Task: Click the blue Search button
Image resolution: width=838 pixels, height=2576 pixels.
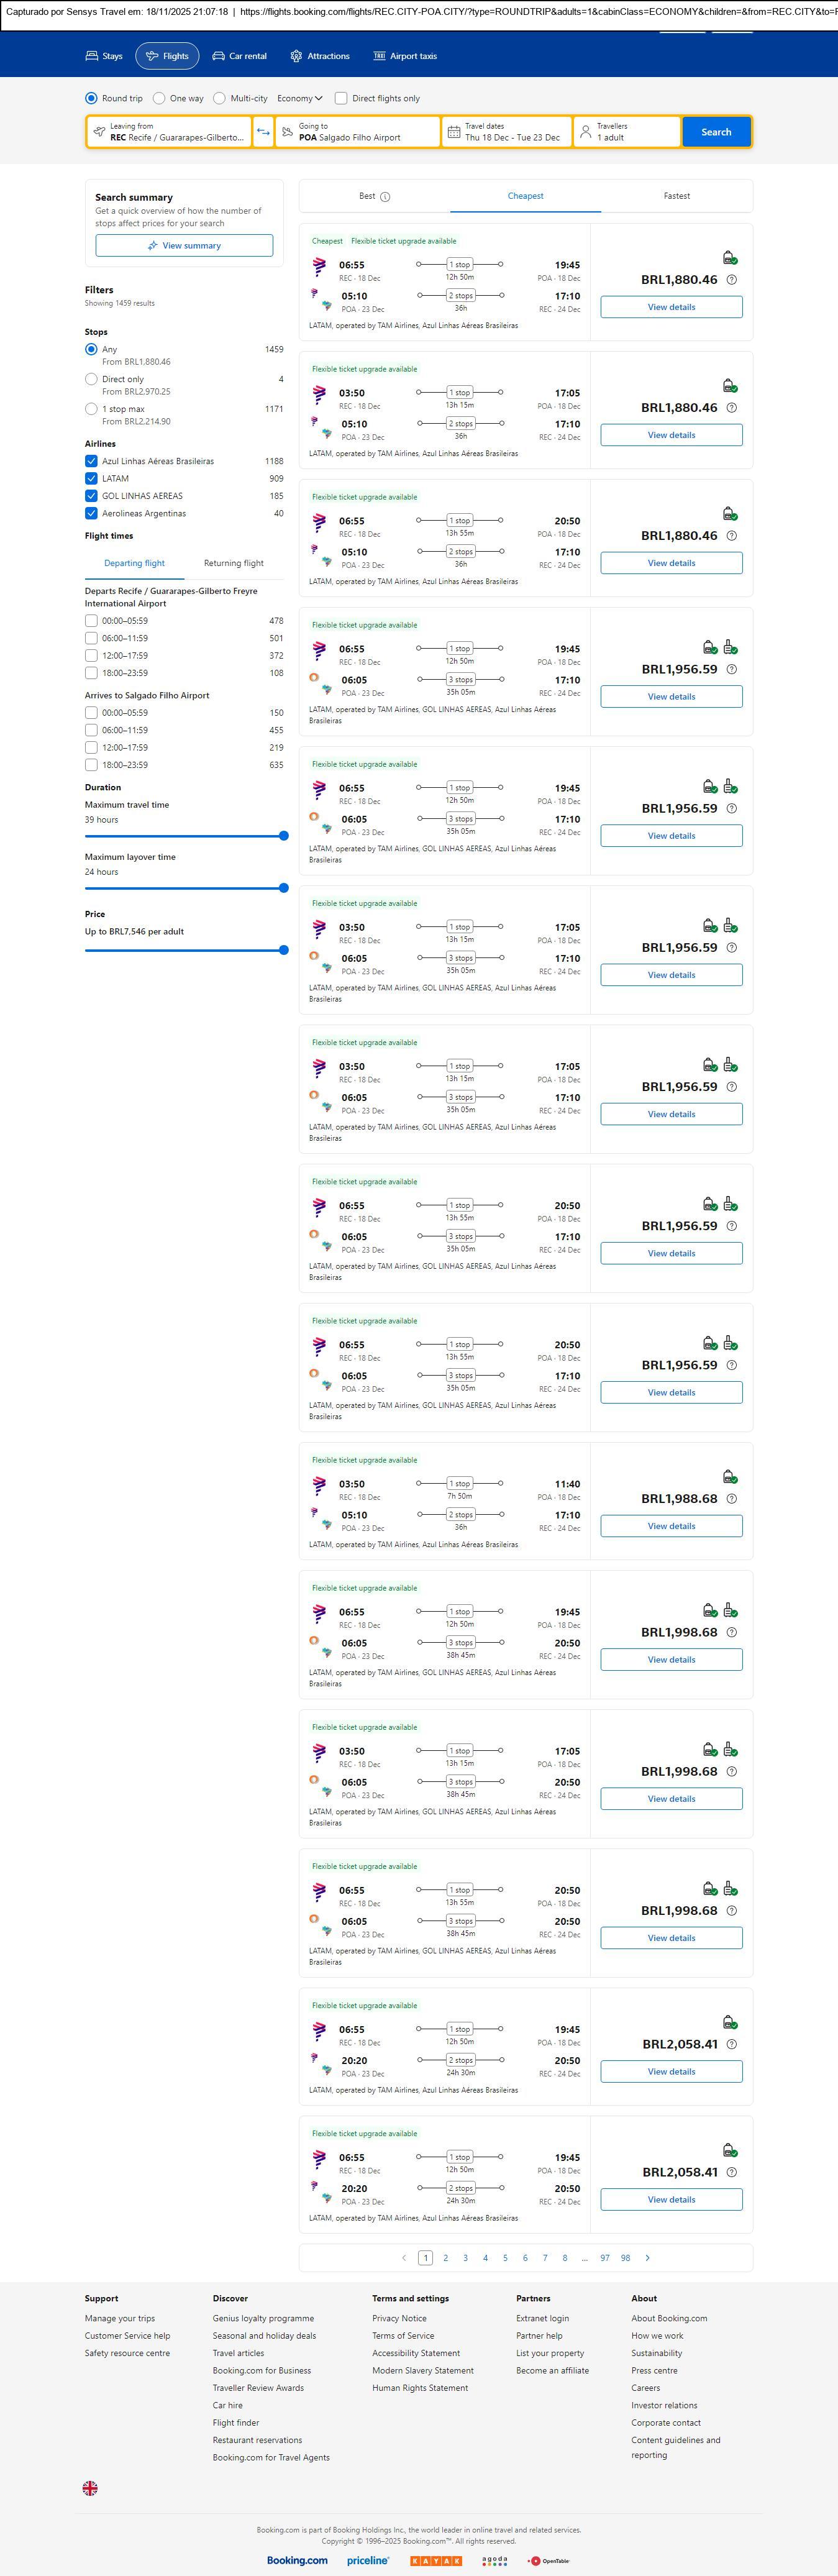Action: pos(716,132)
